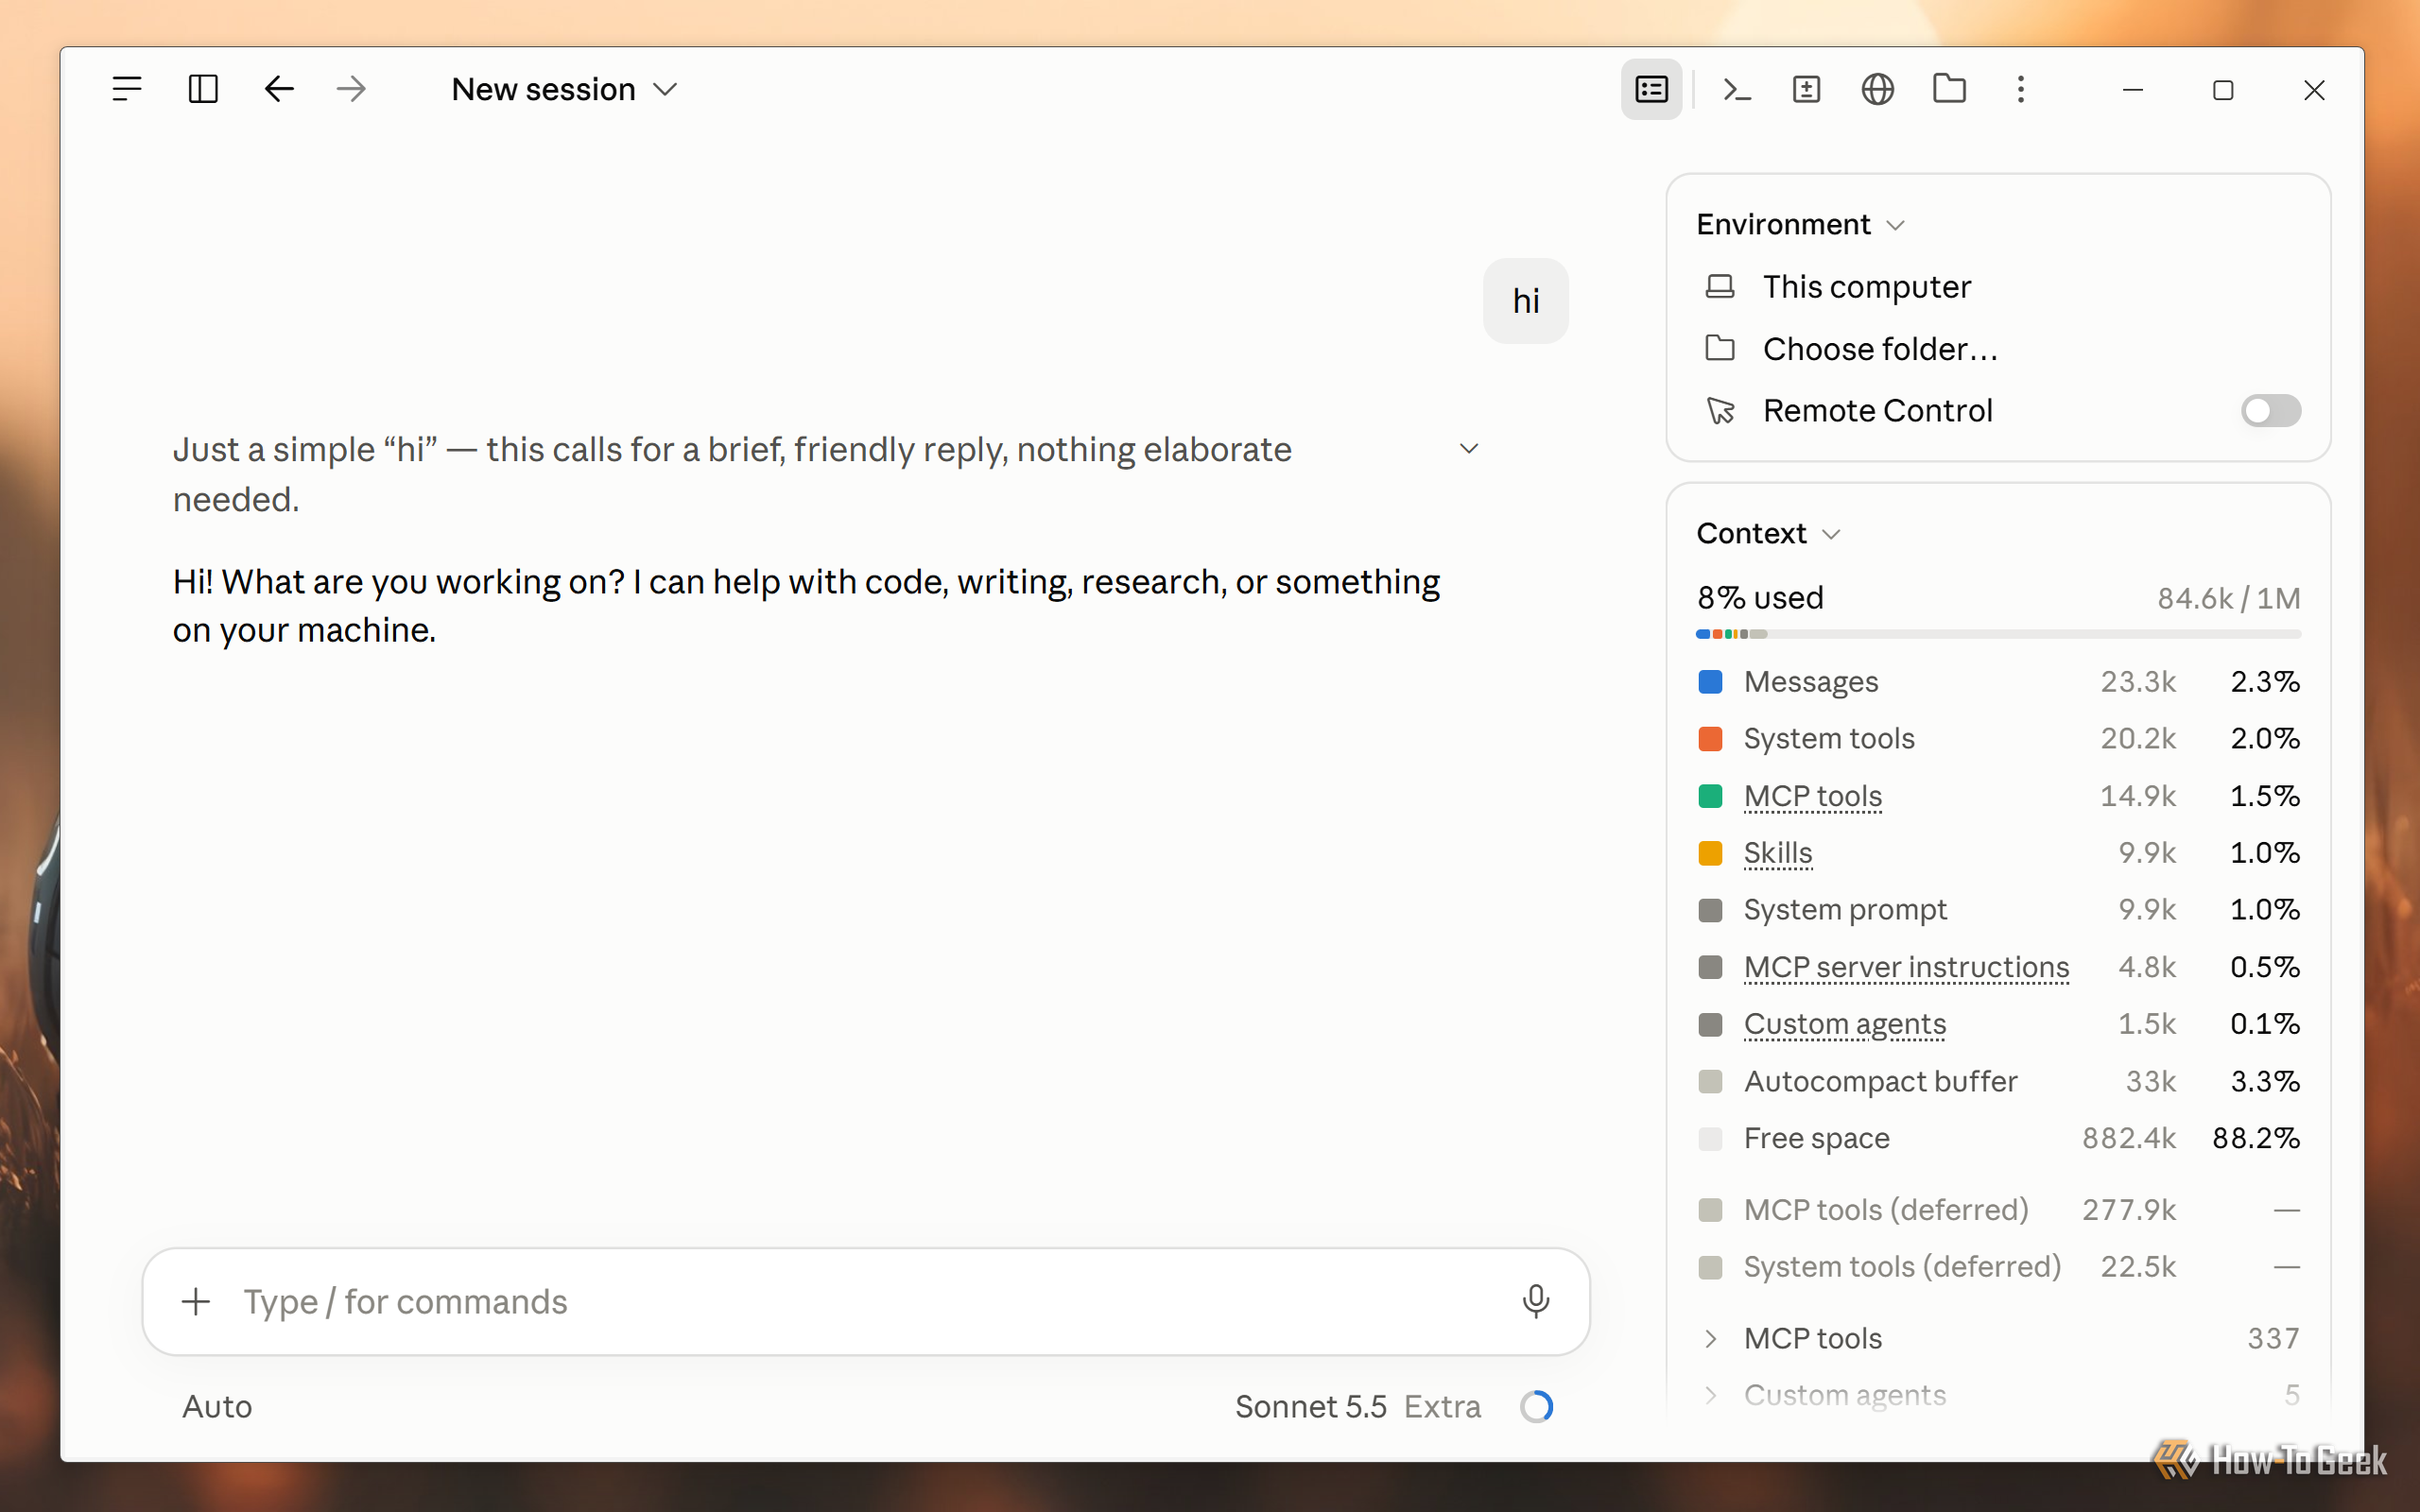Open the underlined Custom agents link
This screenshot has height=1512, width=2420.
coord(1845,1024)
